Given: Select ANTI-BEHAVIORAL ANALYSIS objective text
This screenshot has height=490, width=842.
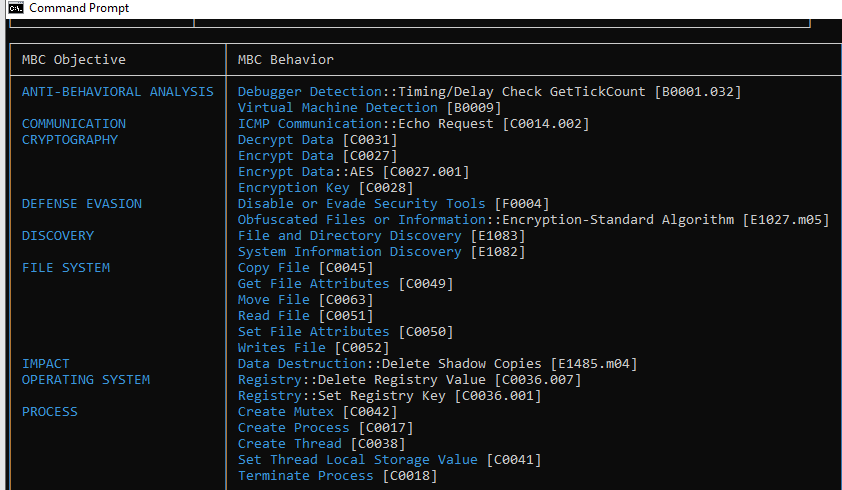Looking at the screenshot, I should (118, 92).
